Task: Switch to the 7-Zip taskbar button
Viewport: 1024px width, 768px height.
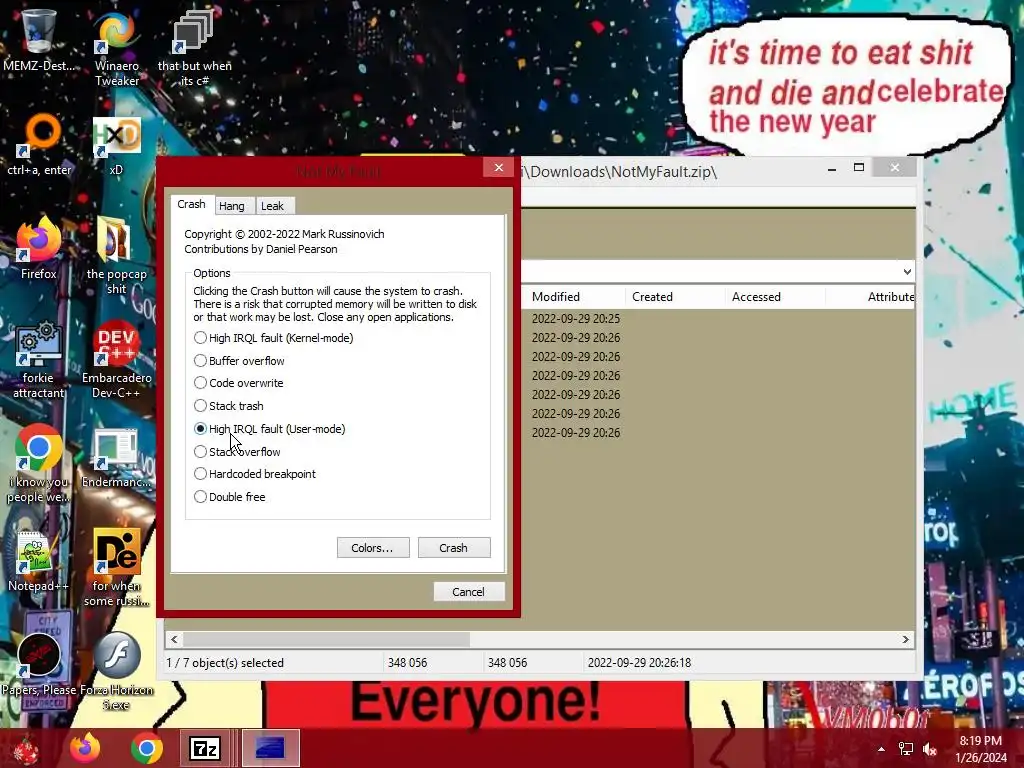Action: tap(204, 748)
